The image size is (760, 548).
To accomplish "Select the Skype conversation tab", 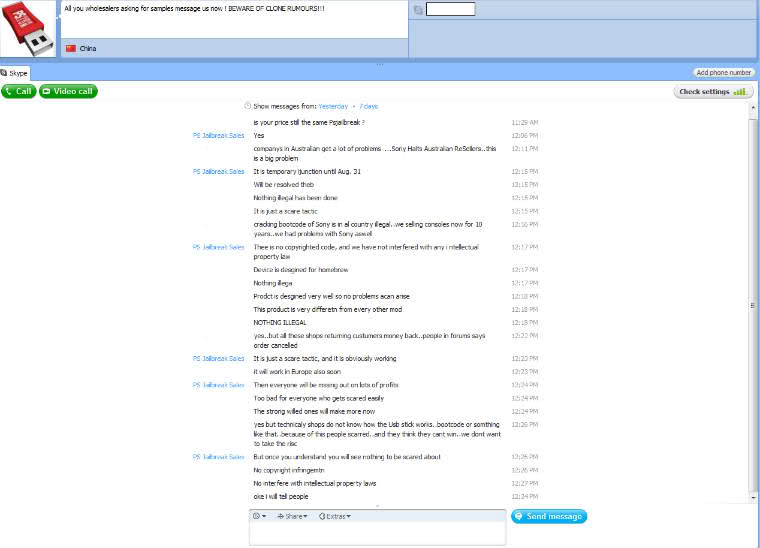I will tap(16, 73).
